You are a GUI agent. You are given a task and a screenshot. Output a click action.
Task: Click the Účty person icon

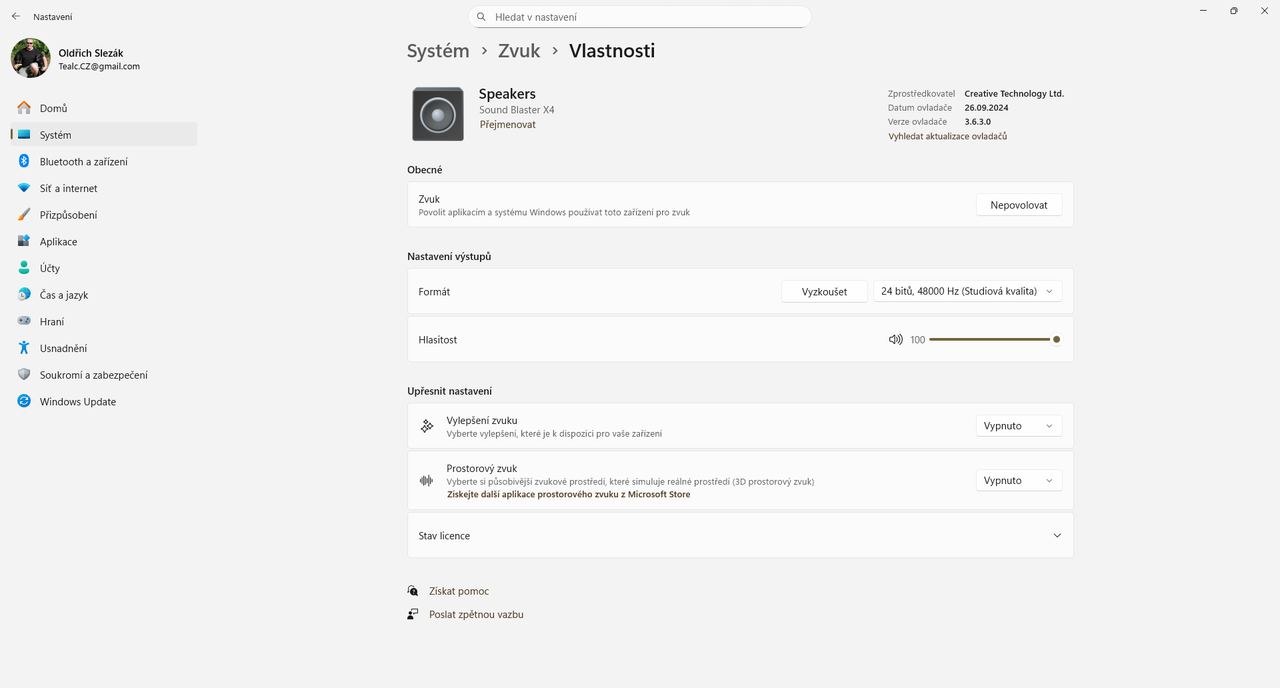(x=24, y=268)
